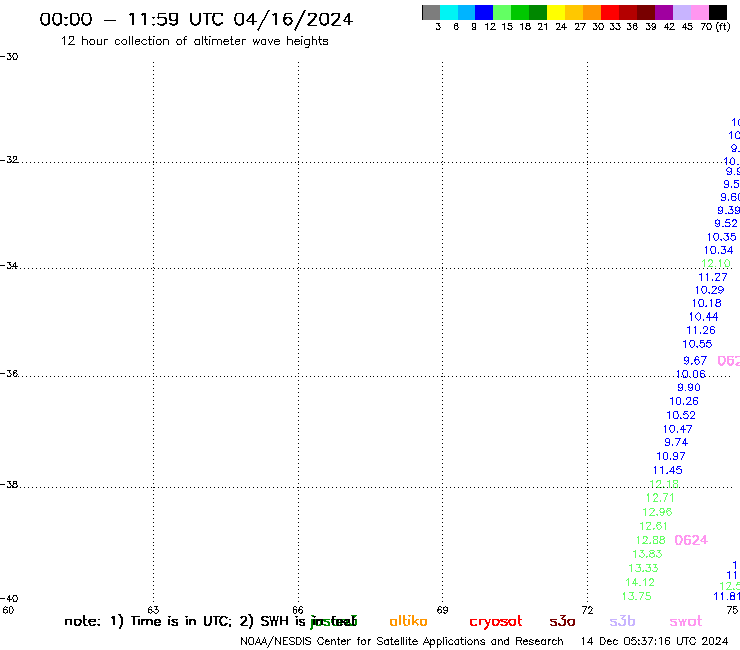Click the 's3b' satellite label
Image resolution: width=740 pixels, height=650 pixels.
pyautogui.click(x=622, y=621)
